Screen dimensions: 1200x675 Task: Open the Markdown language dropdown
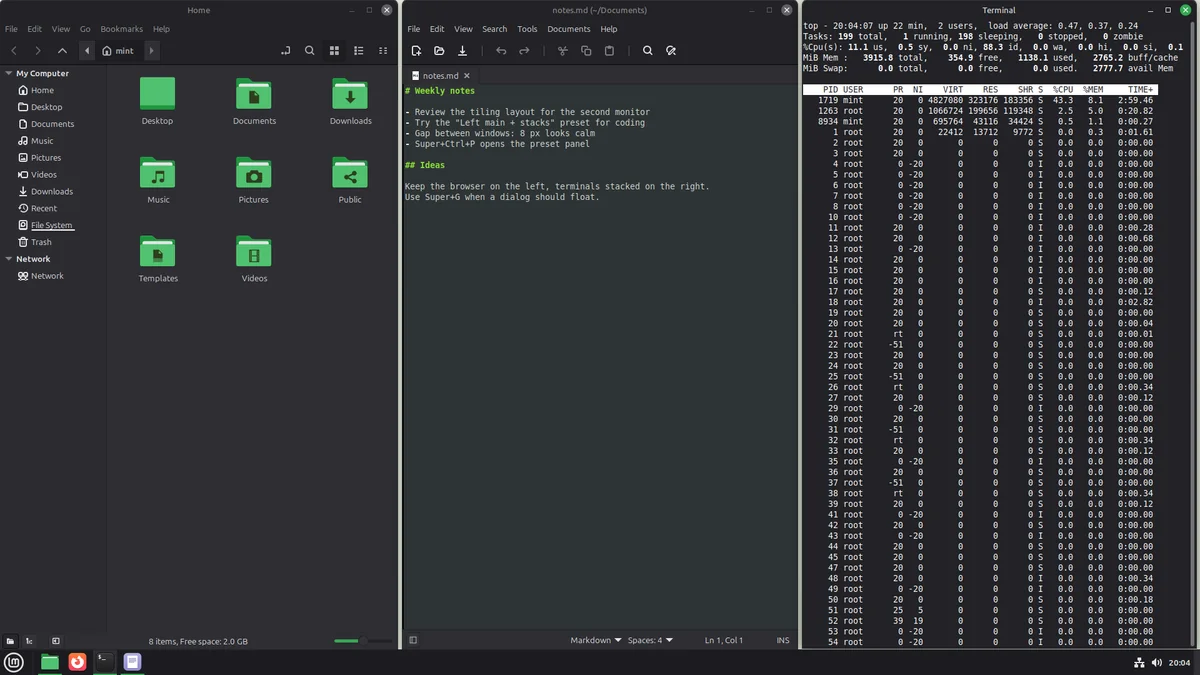click(596, 640)
